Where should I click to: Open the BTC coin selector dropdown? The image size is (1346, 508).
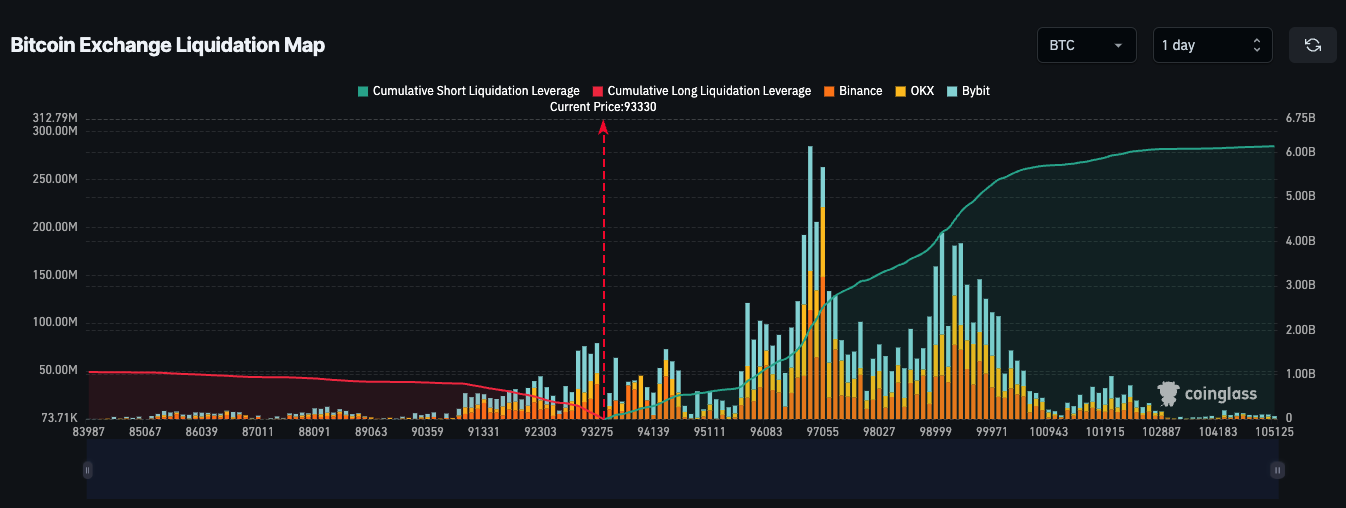tap(1086, 45)
